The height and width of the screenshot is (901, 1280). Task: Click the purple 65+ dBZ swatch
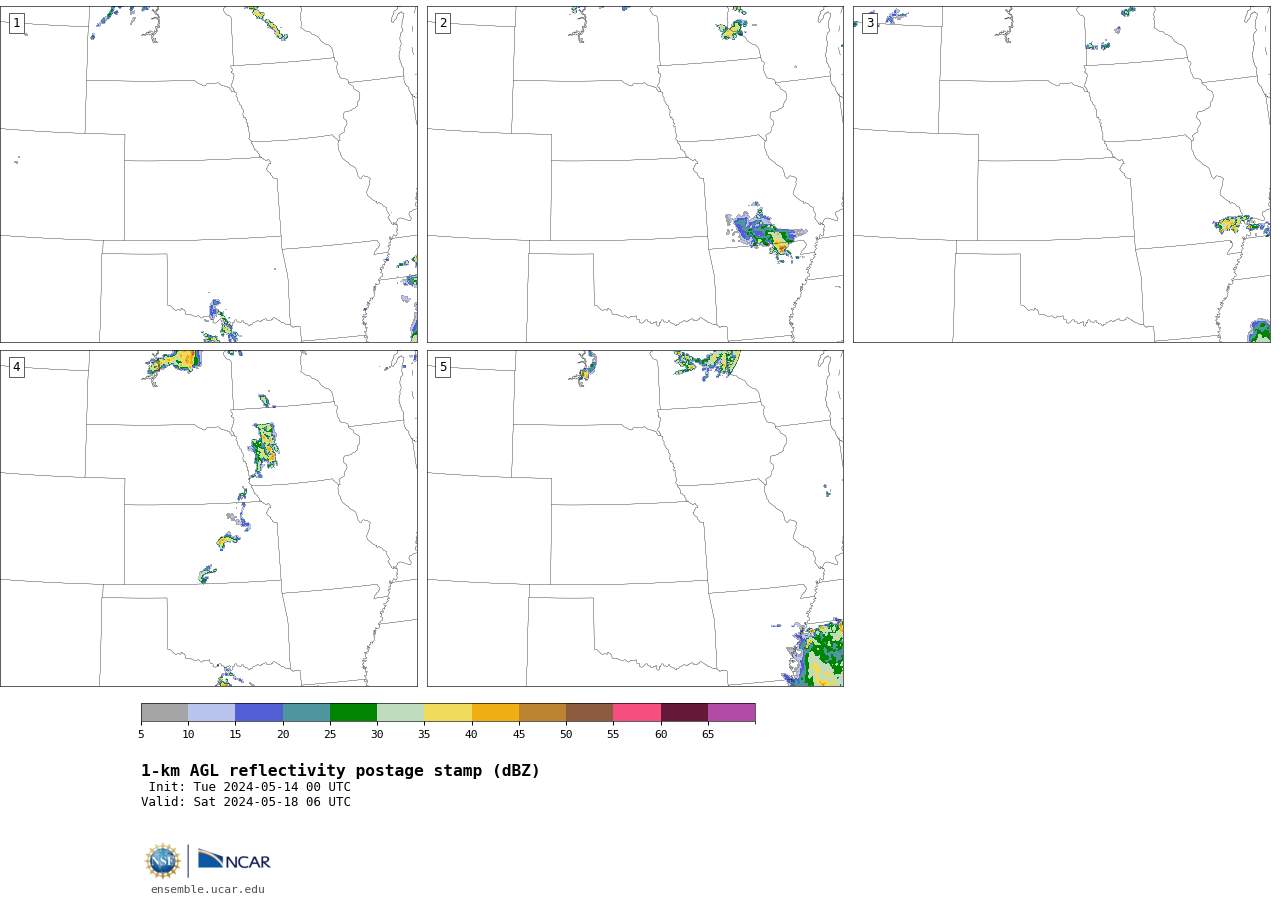(731, 713)
